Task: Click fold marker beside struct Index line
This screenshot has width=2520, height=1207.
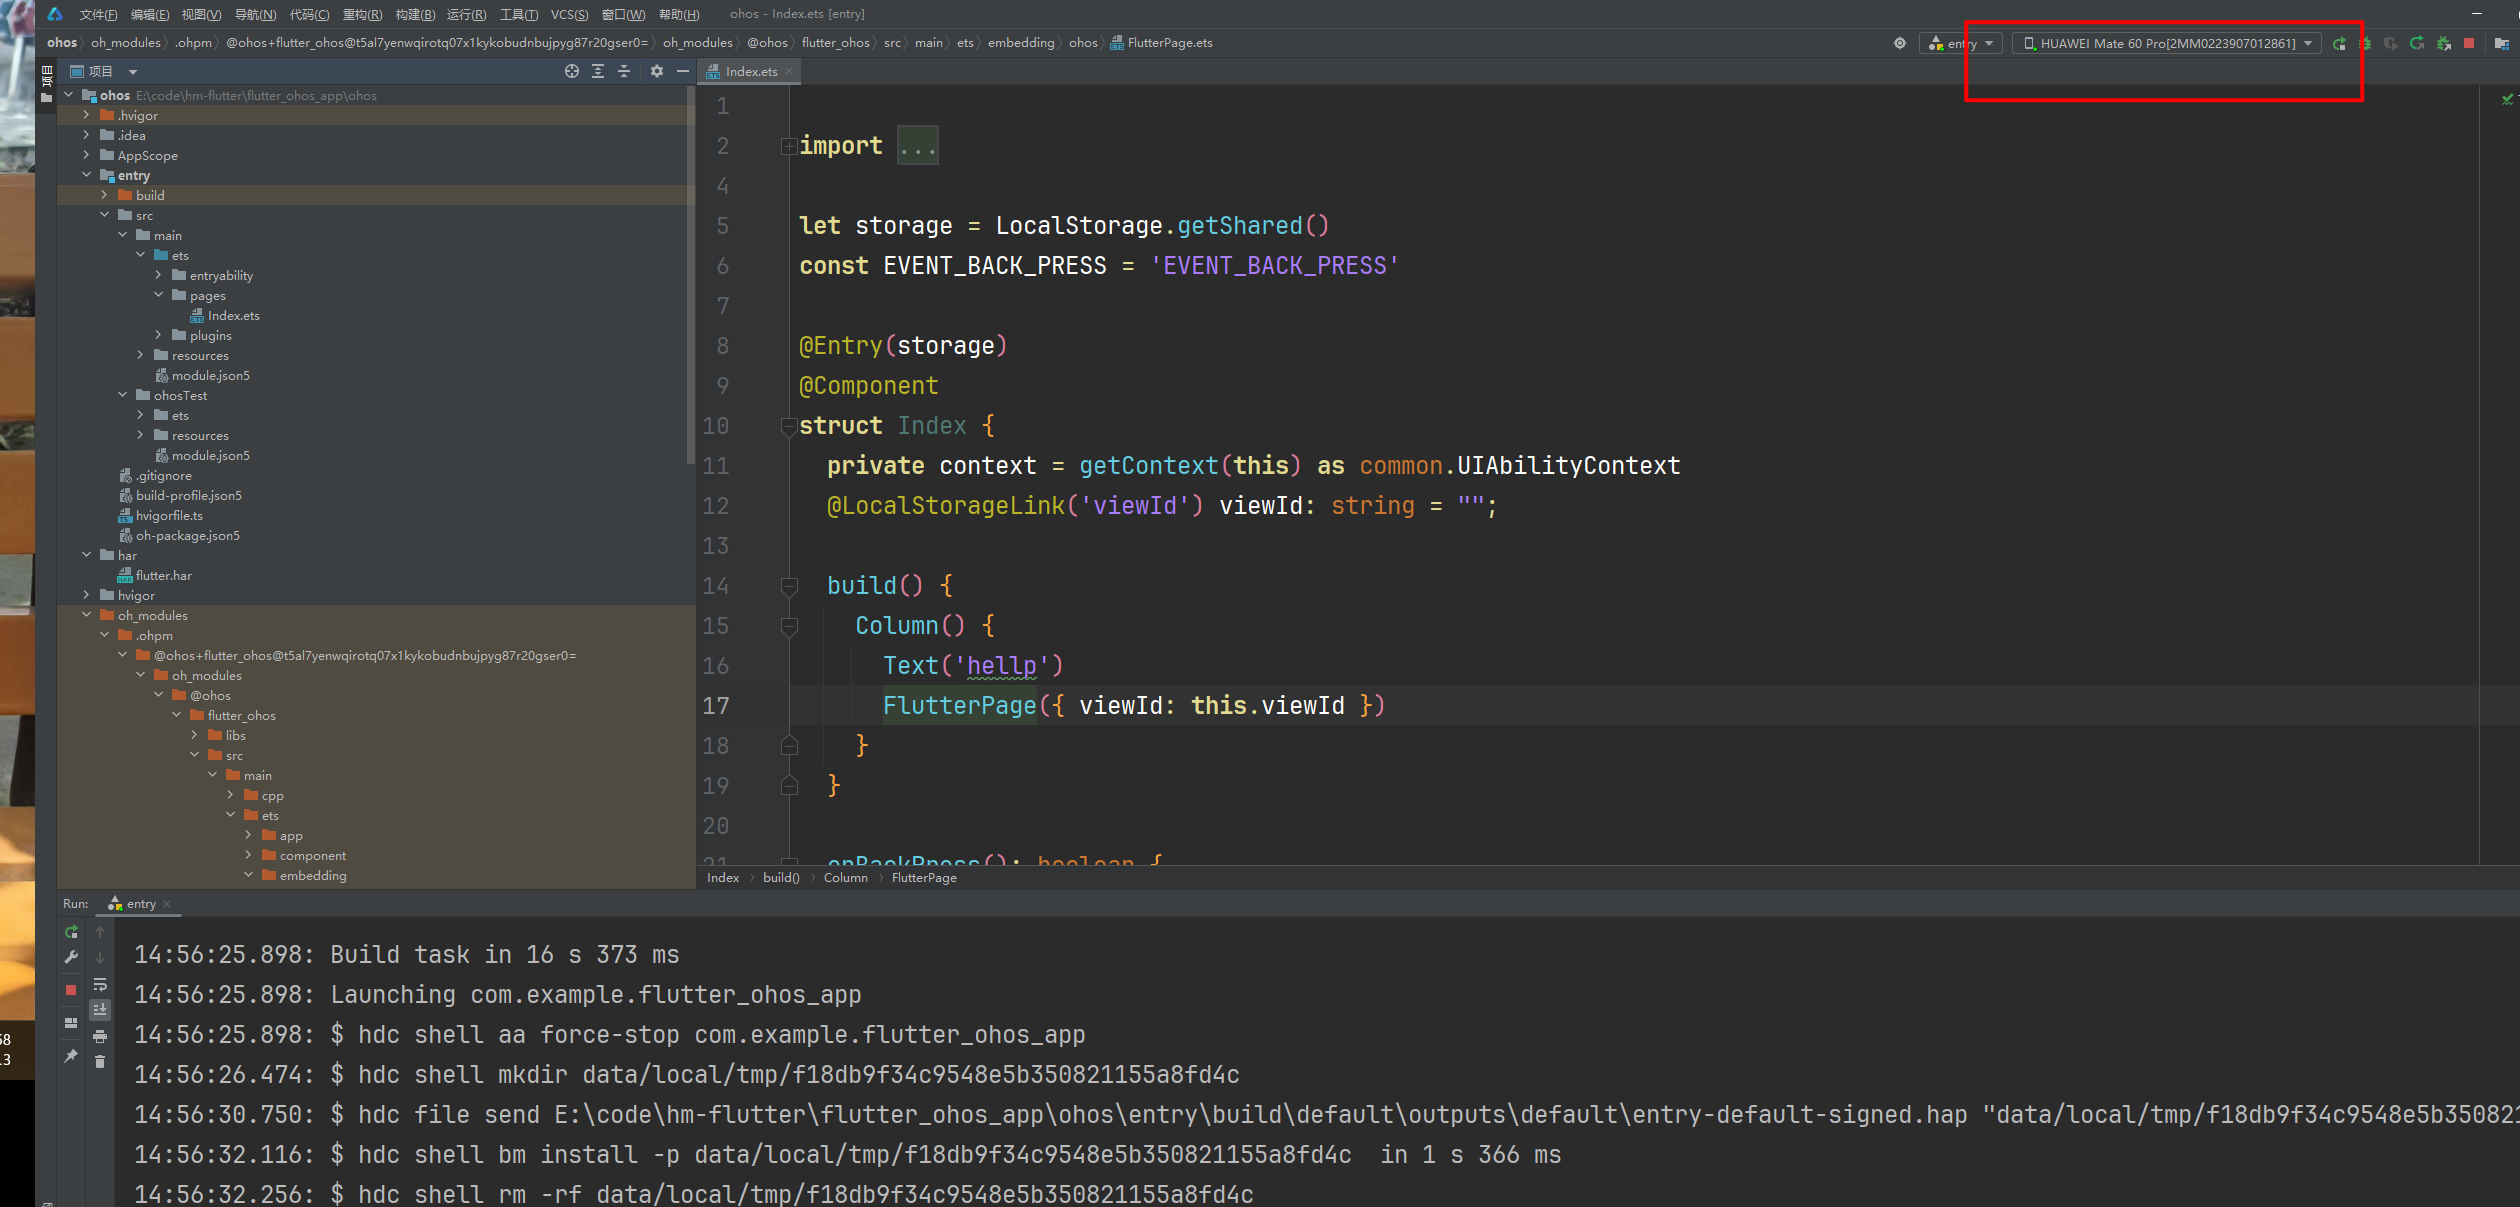Action: click(788, 426)
